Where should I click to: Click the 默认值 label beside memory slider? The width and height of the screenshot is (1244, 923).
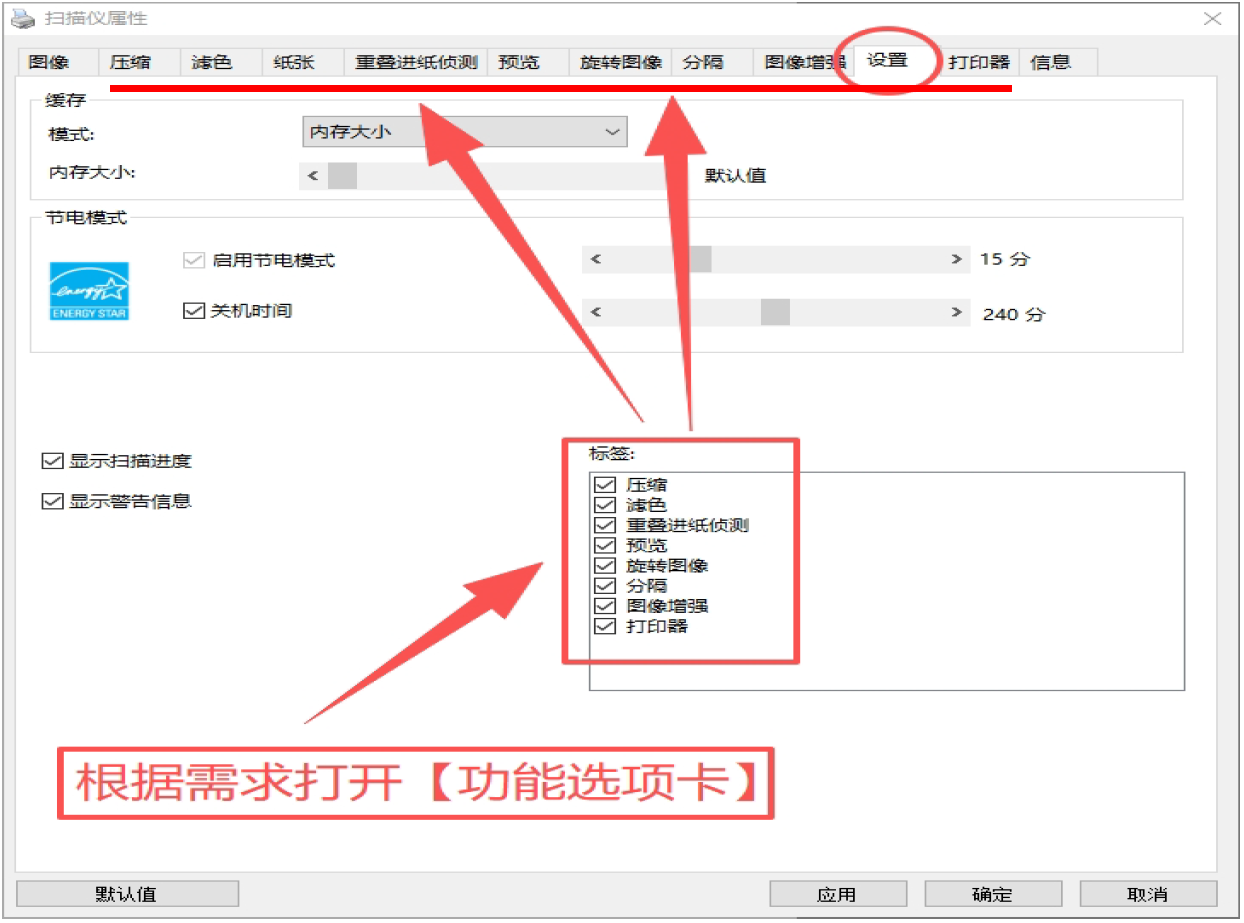736,176
